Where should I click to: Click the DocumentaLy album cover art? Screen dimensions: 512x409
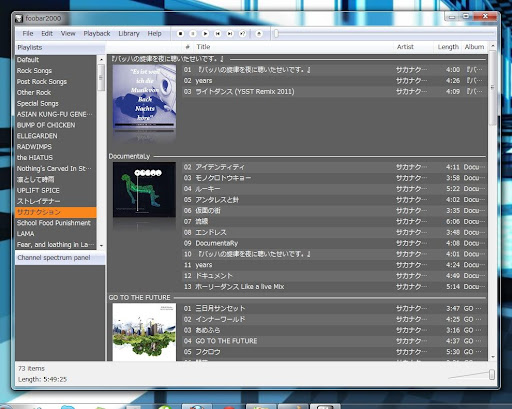pos(144,190)
